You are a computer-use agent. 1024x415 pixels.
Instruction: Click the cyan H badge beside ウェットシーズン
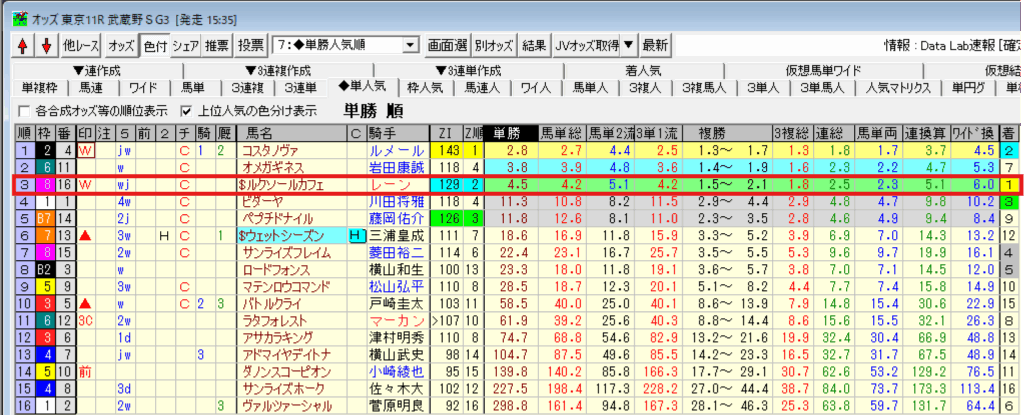[x=355, y=235]
